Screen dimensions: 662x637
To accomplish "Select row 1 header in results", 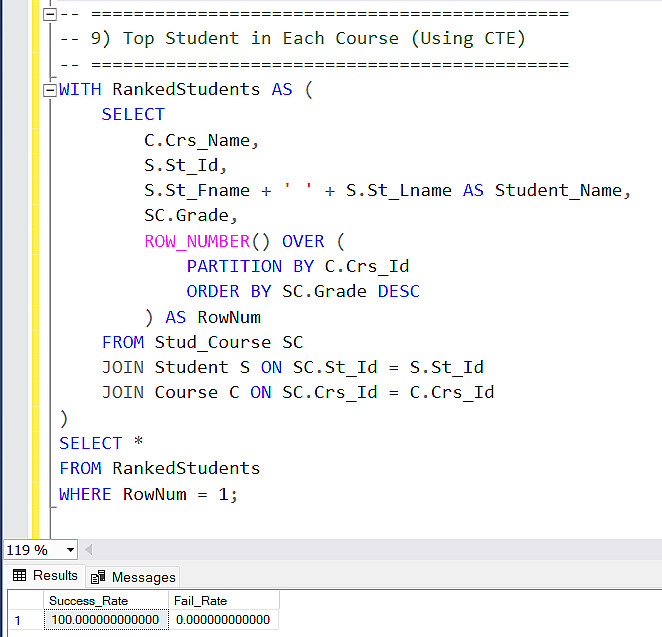I will pos(25,620).
